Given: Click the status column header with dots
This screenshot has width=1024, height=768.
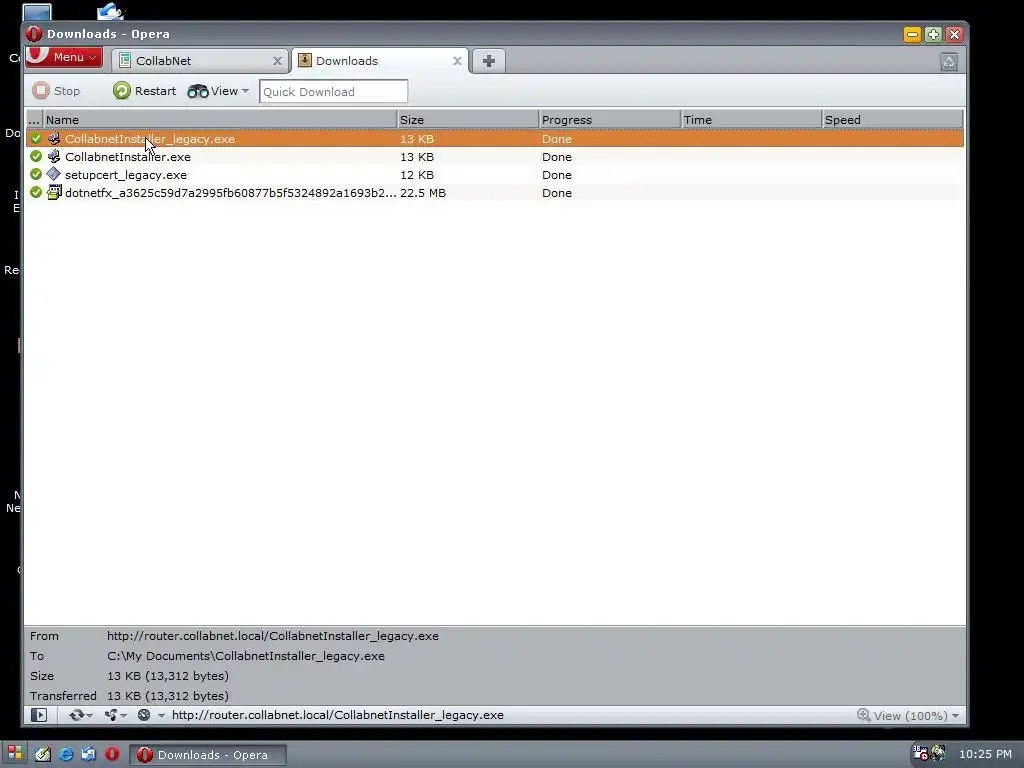Looking at the screenshot, I should point(35,120).
